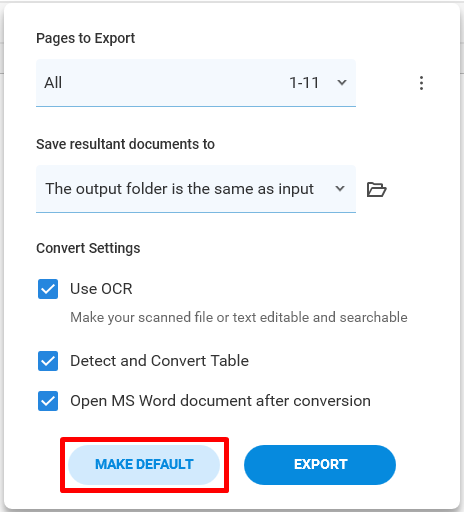This screenshot has width=464, height=512.
Task: Click the 'Save resultant documents to' heading
Action: [125, 144]
